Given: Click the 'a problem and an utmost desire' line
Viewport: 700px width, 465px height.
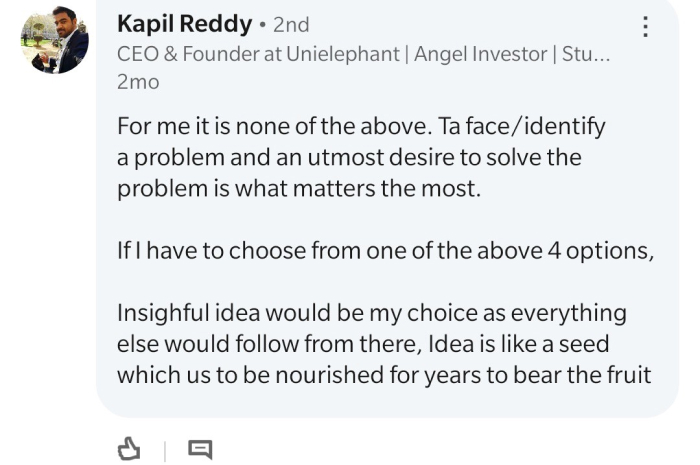Looking at the screenshot, I should tap(349, 158).
